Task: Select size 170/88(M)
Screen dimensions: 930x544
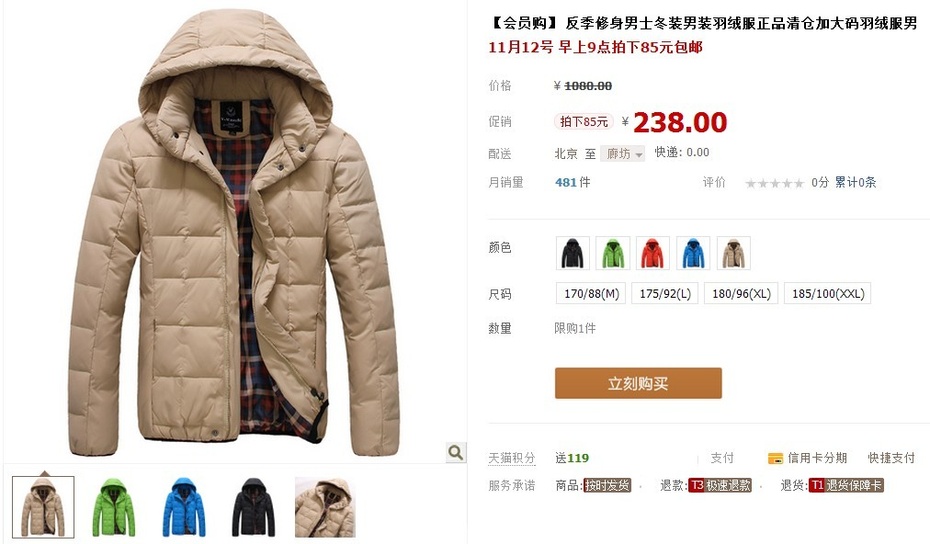Action: (591, 294)
